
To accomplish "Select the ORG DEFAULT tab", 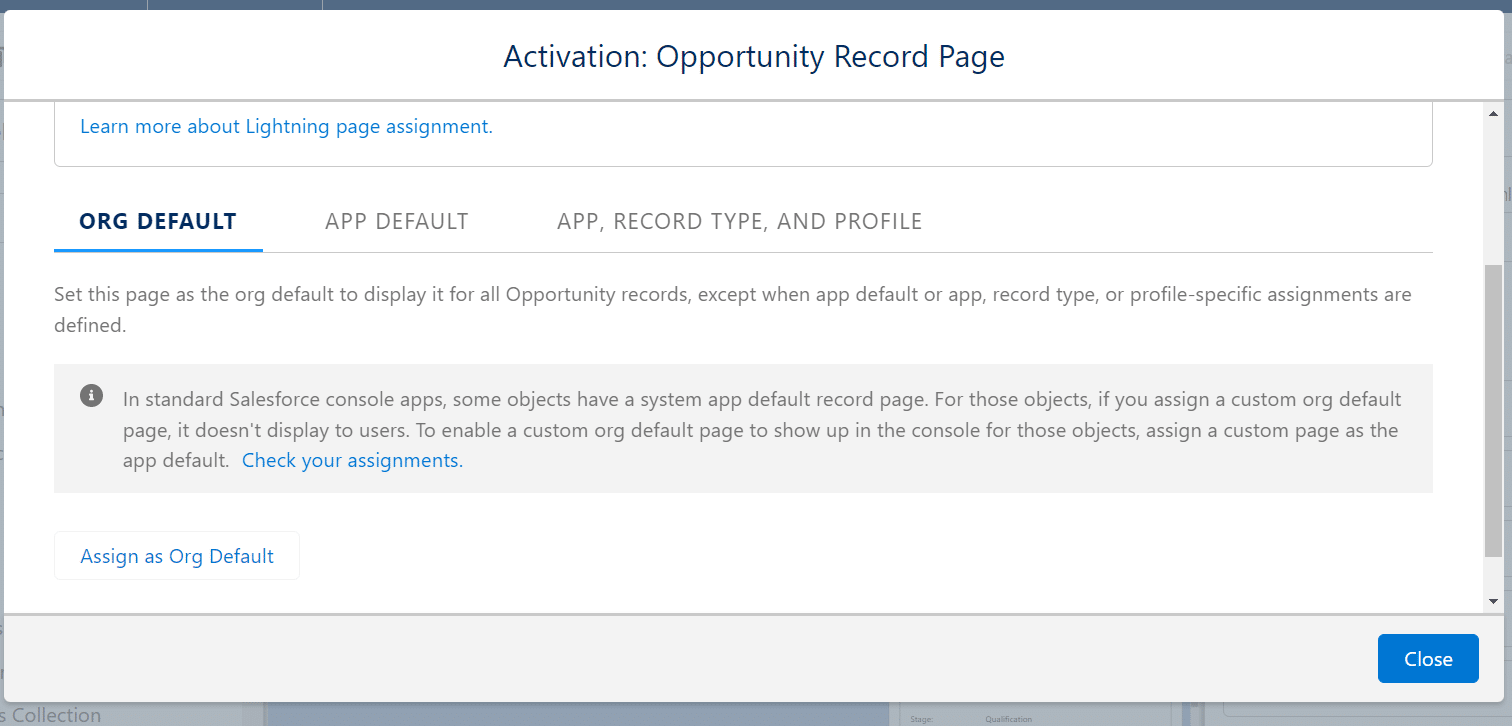I will click(158, 221).
